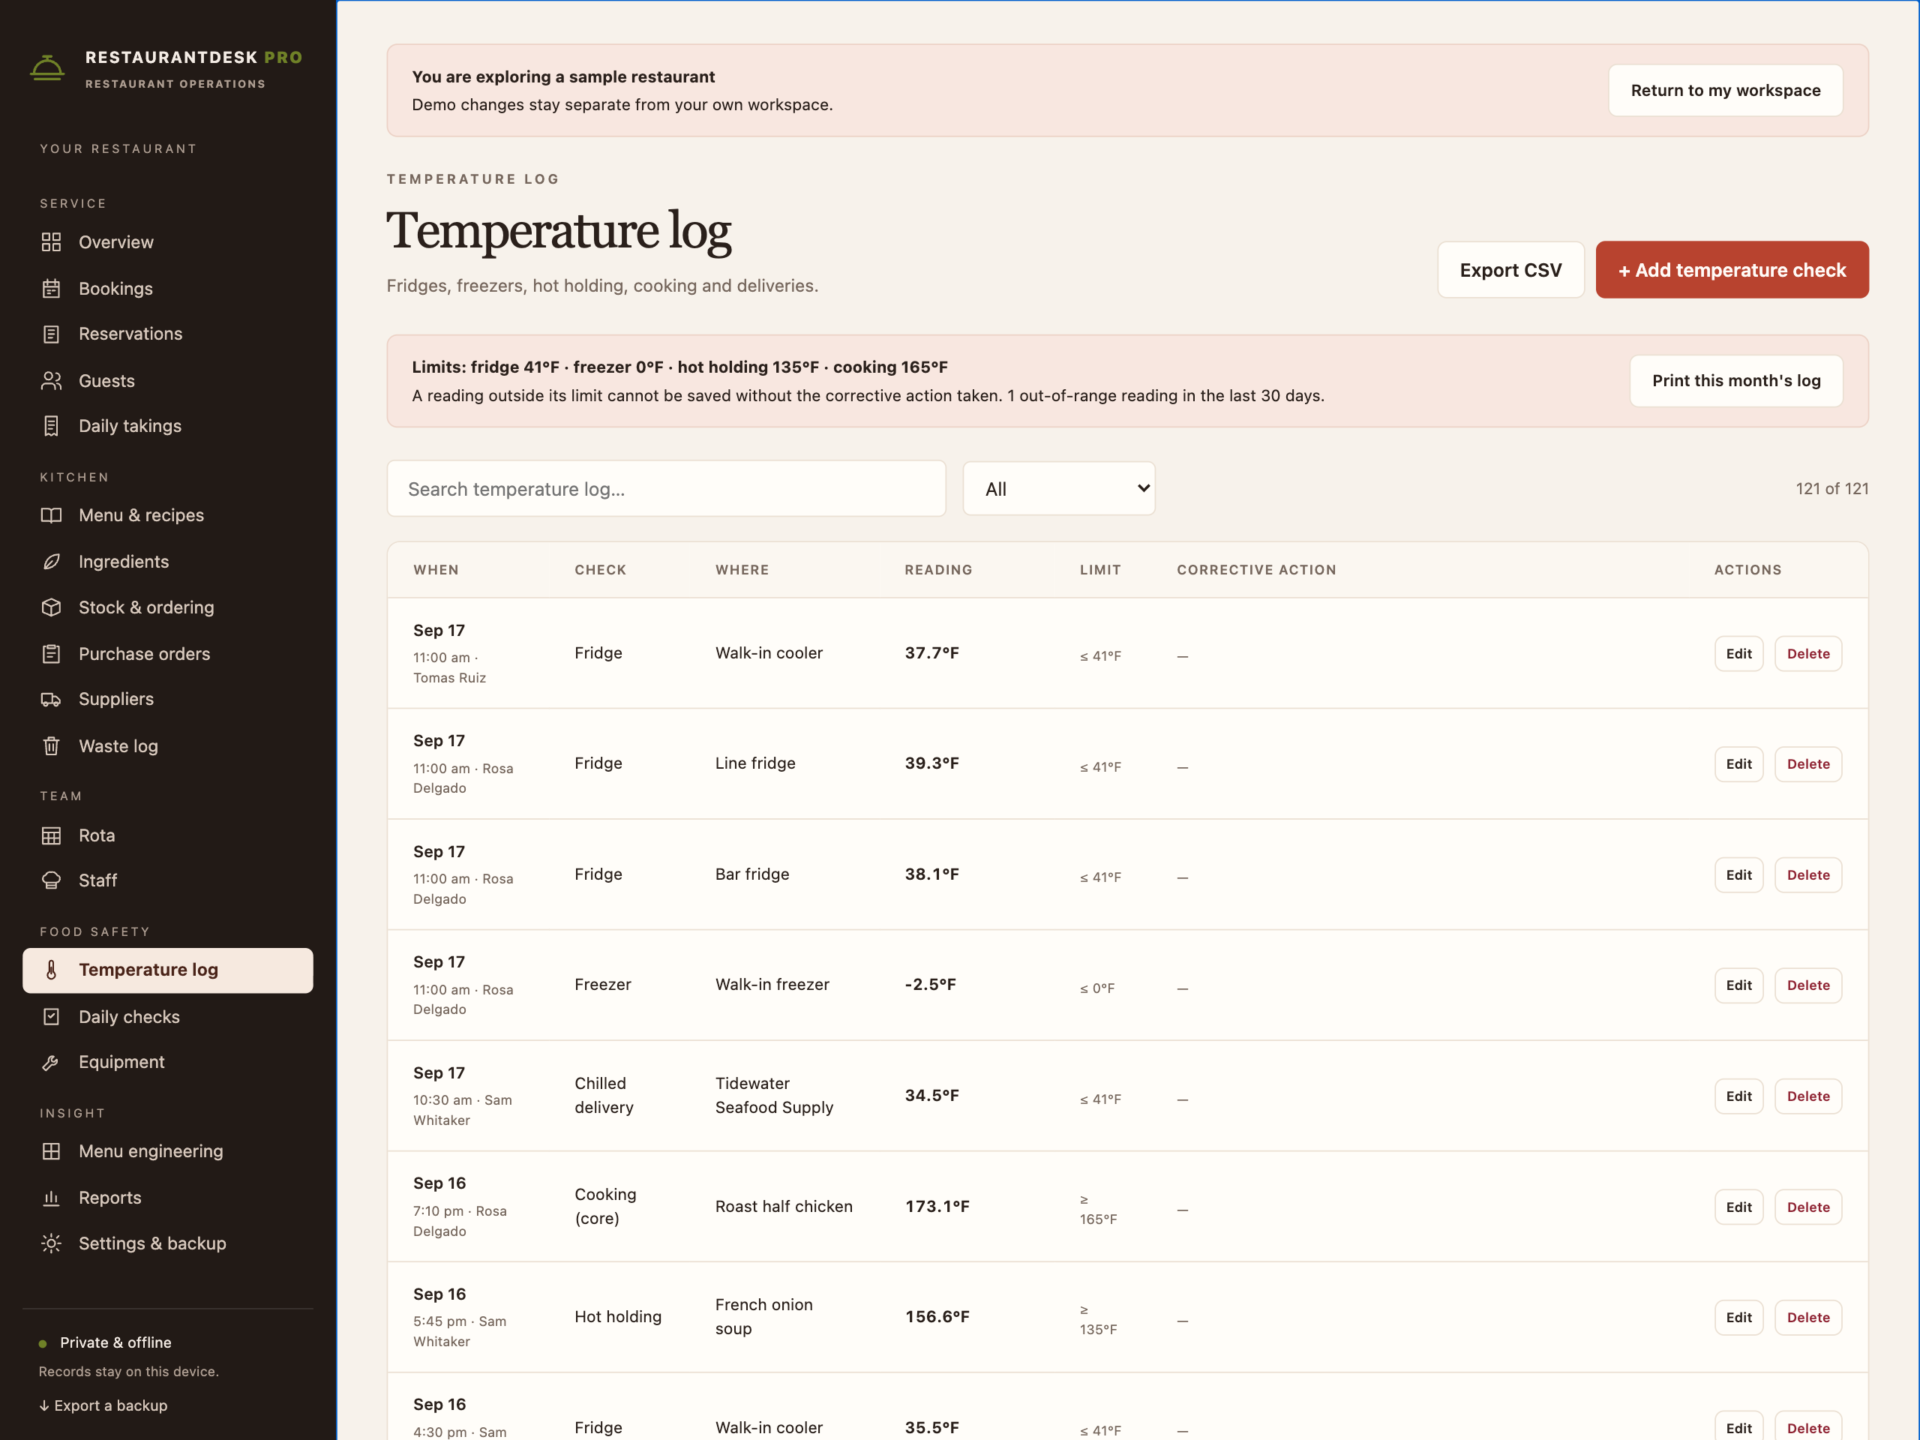This screenshot has height=1440, width=1920.
Task: Click the -2.5°F reading value
Action: [930, 984]
